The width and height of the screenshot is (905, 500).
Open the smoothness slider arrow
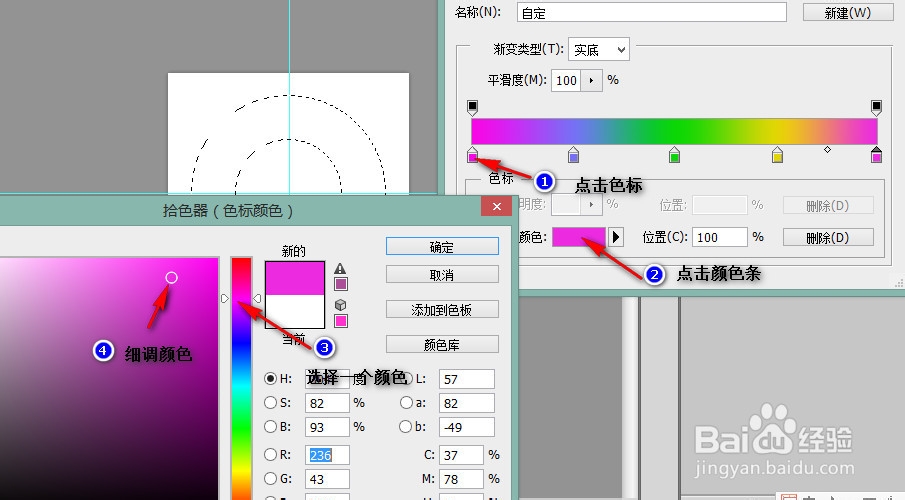(x=592, y=80)
